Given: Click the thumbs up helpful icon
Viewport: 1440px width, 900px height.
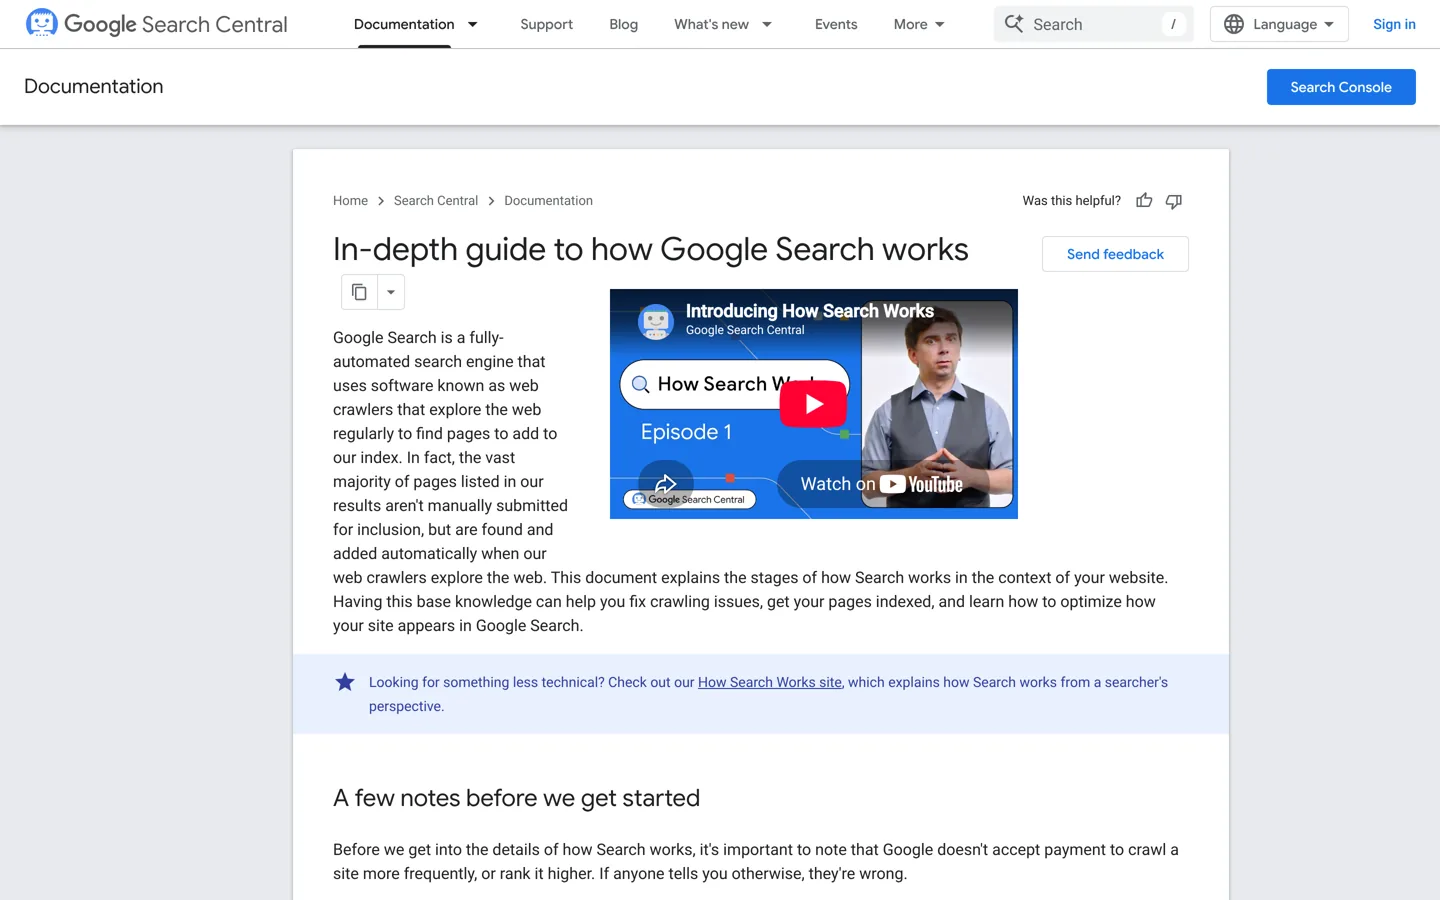Looking at the screenshot, I should (1144, 201).
